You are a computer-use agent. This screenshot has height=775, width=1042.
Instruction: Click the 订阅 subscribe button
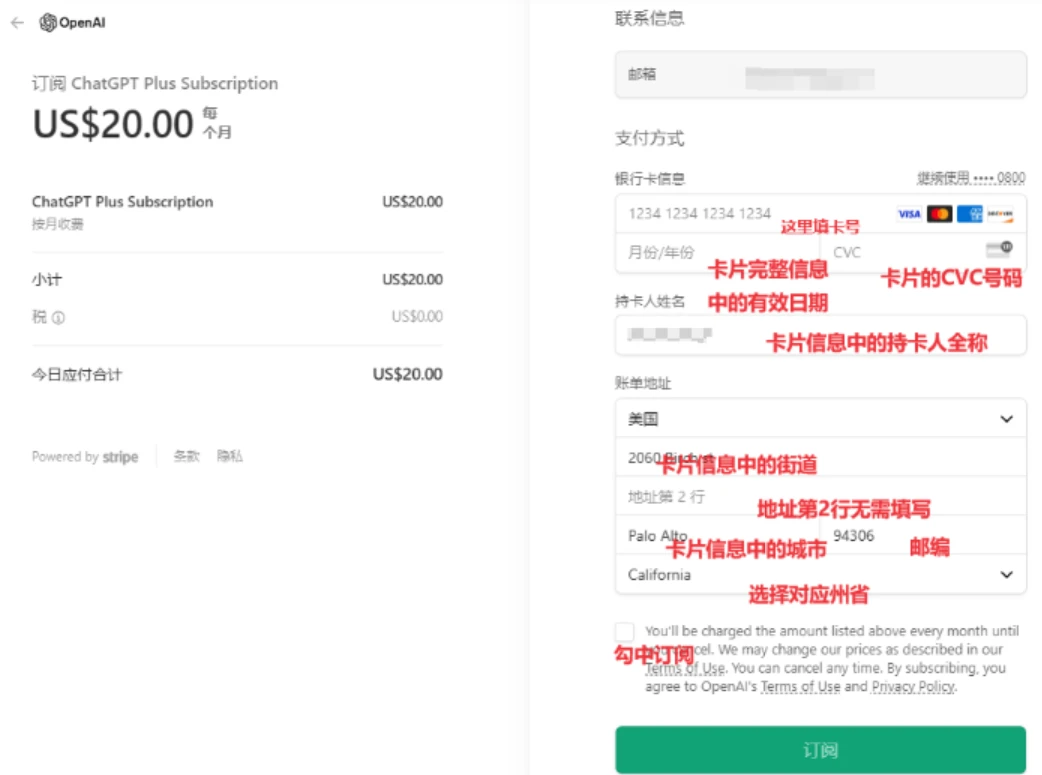(x=820, y=749)
